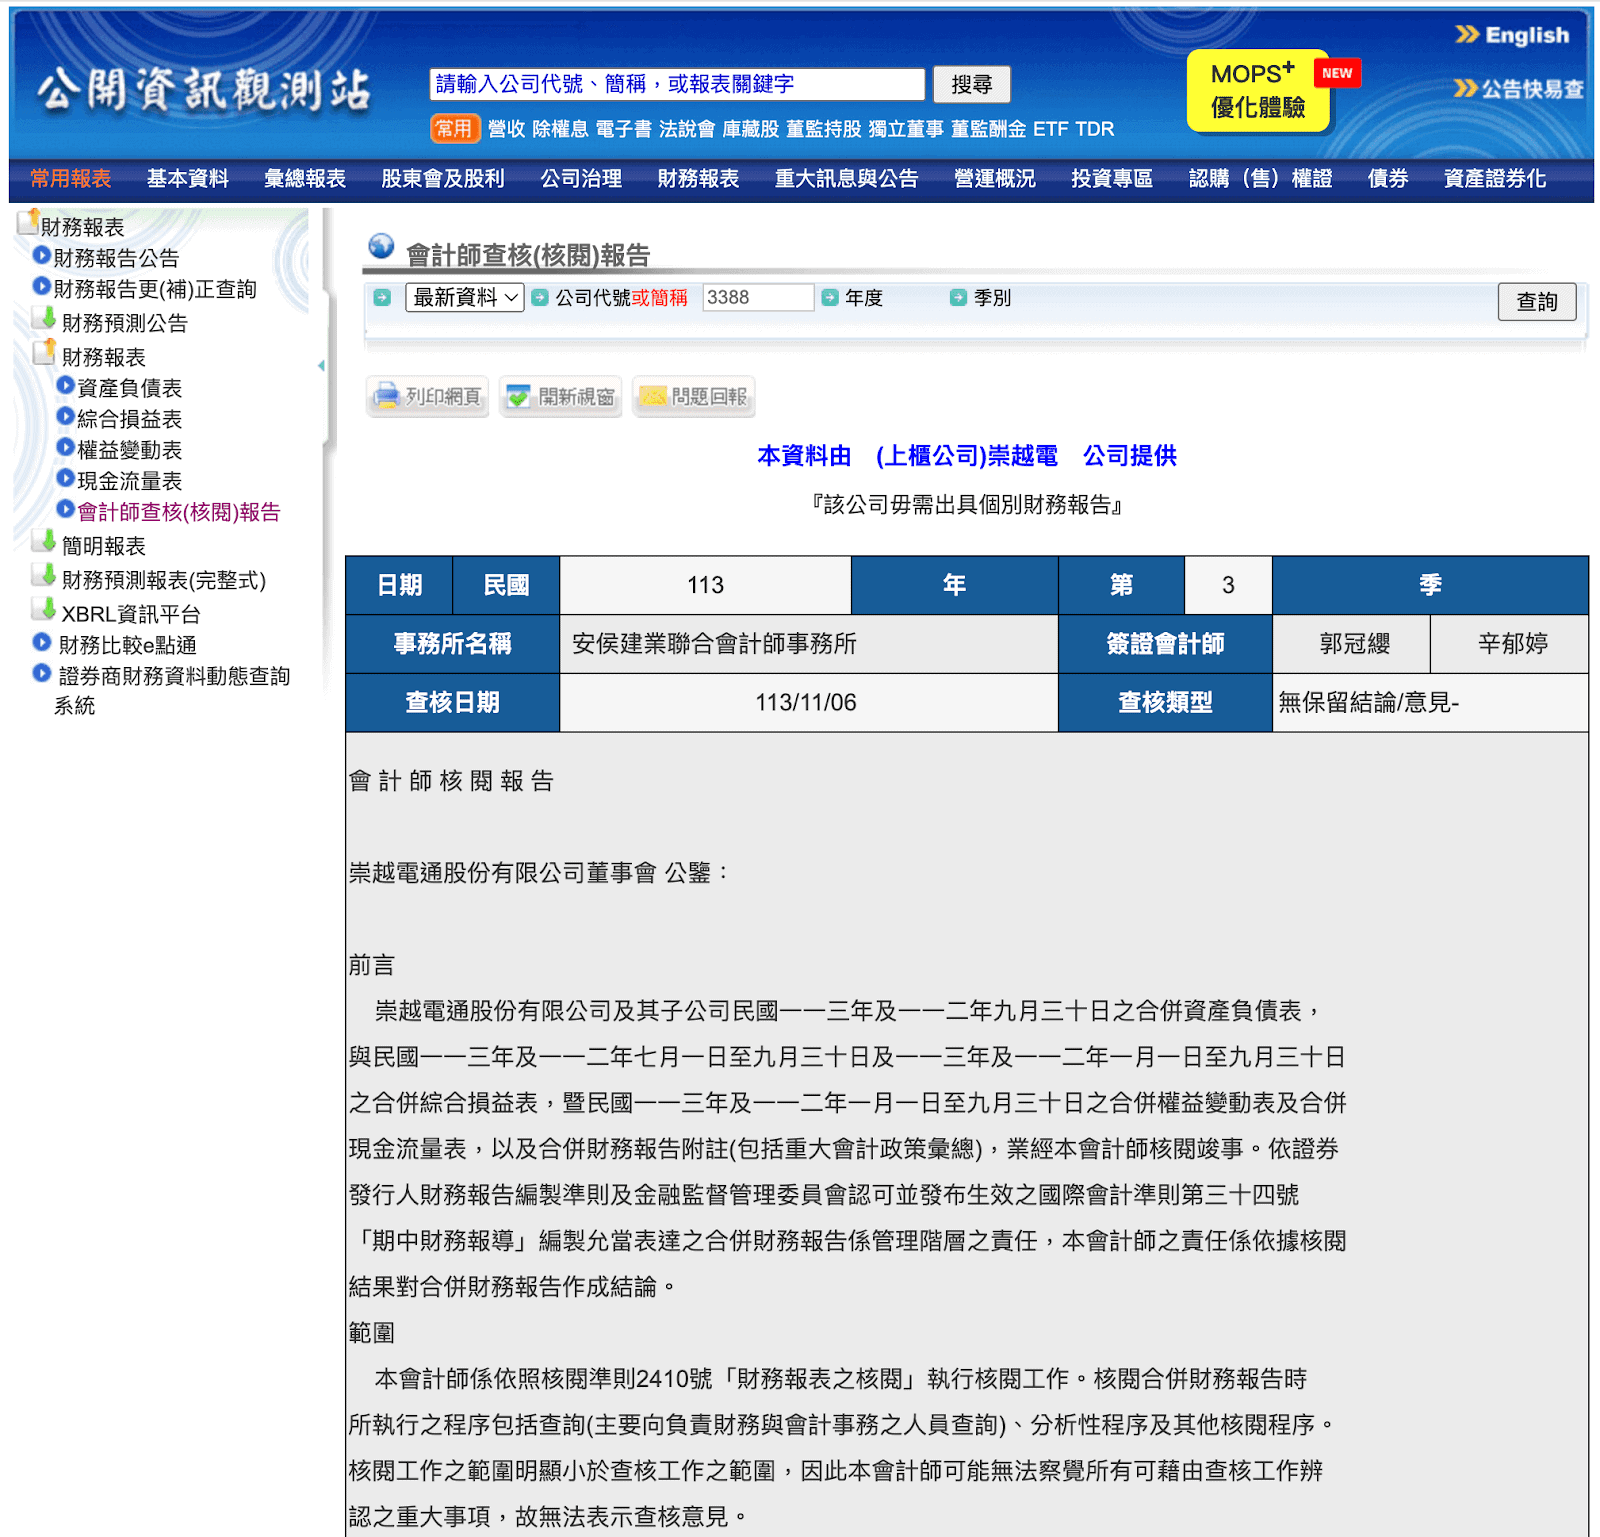This screenshot has height=1537, width=1600.
Task: Click the 營收 quick link
Action: click(x=507, y=129)
